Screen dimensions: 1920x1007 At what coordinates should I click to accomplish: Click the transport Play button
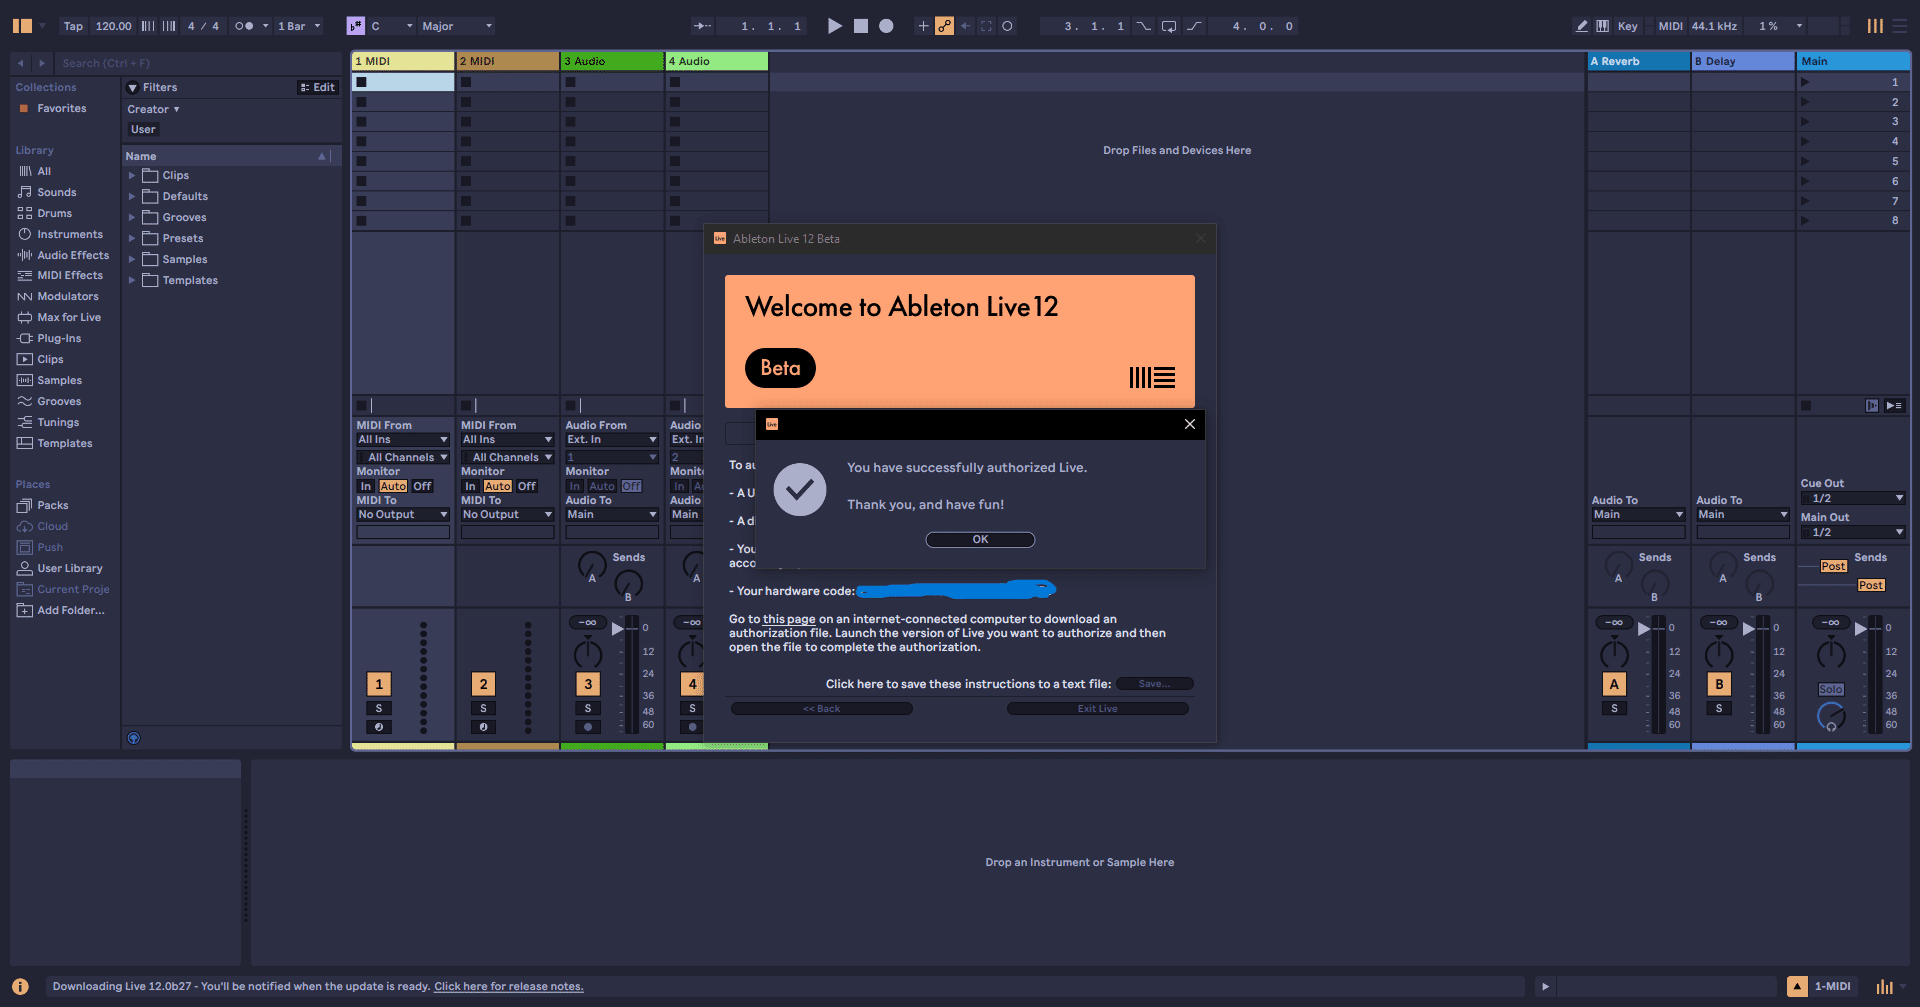click(834, 26)
